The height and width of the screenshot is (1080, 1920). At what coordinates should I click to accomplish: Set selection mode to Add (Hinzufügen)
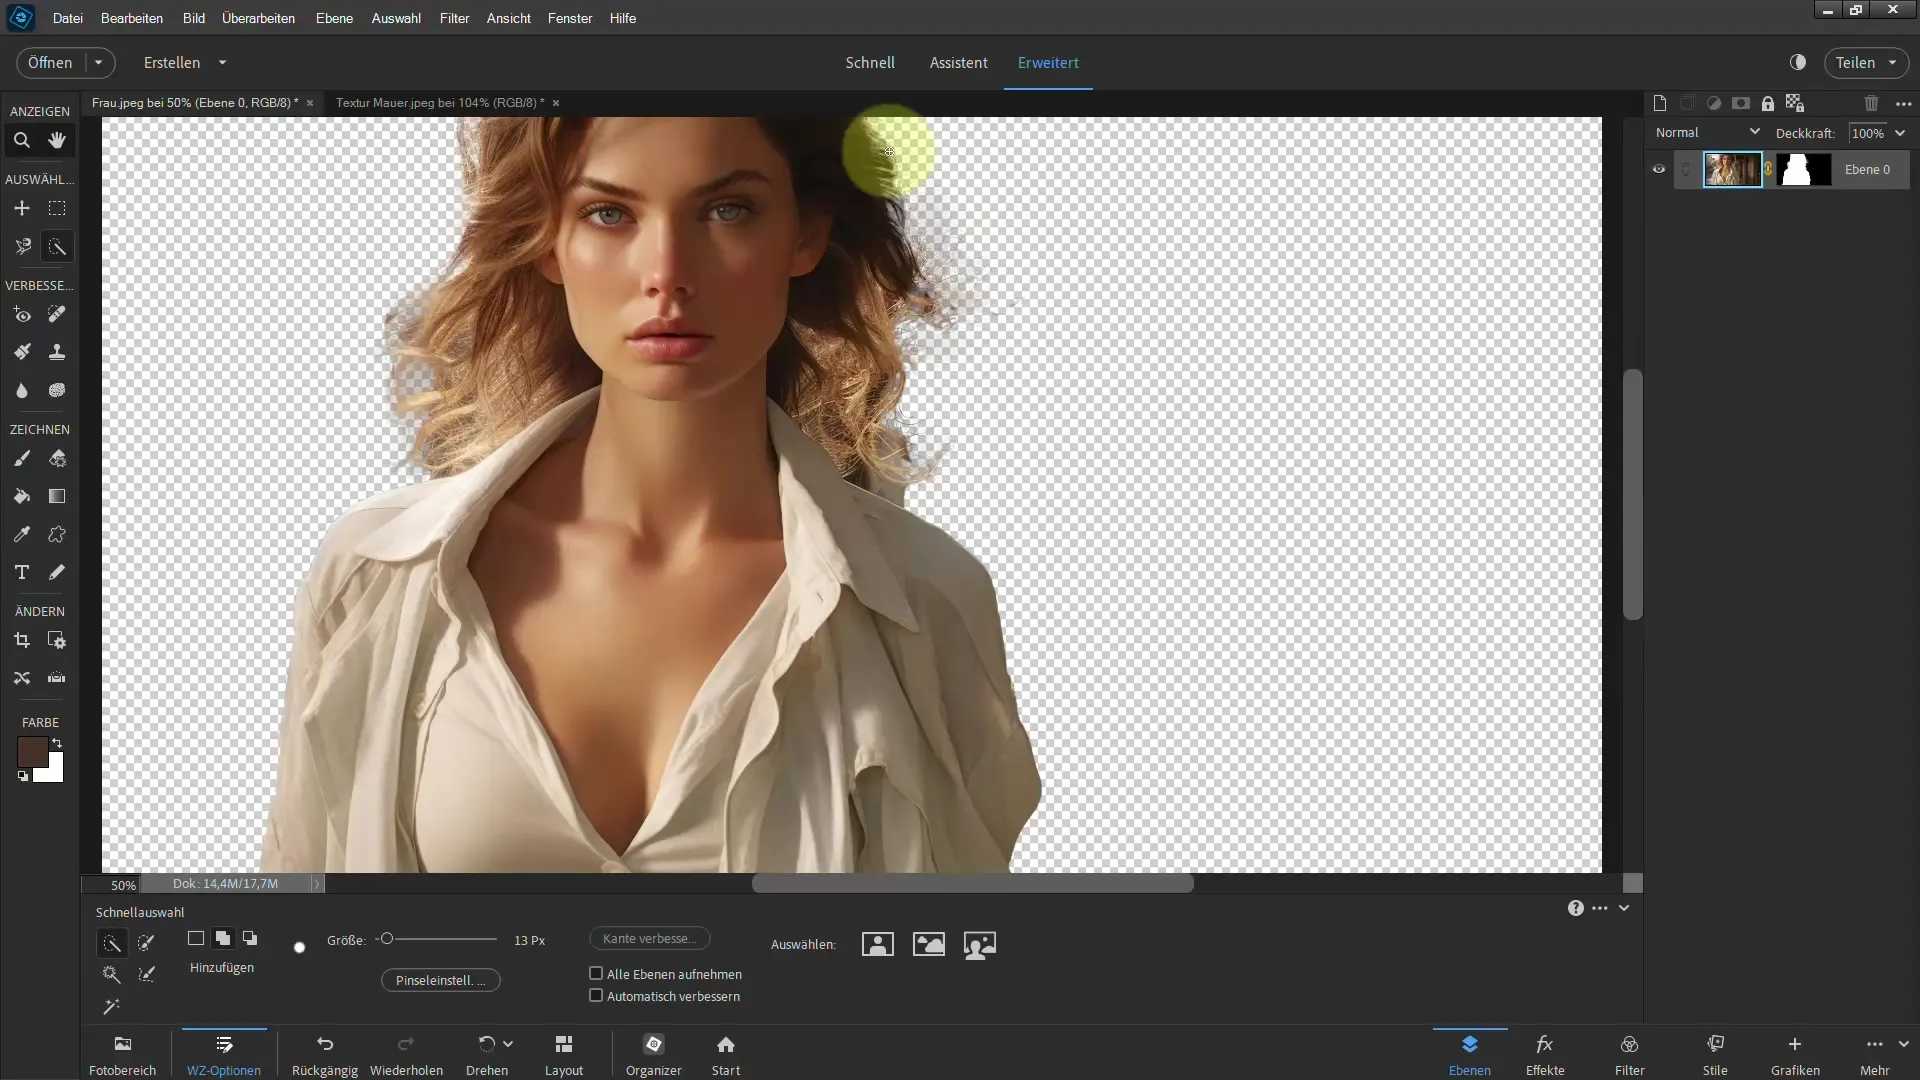tap(223, 938)
